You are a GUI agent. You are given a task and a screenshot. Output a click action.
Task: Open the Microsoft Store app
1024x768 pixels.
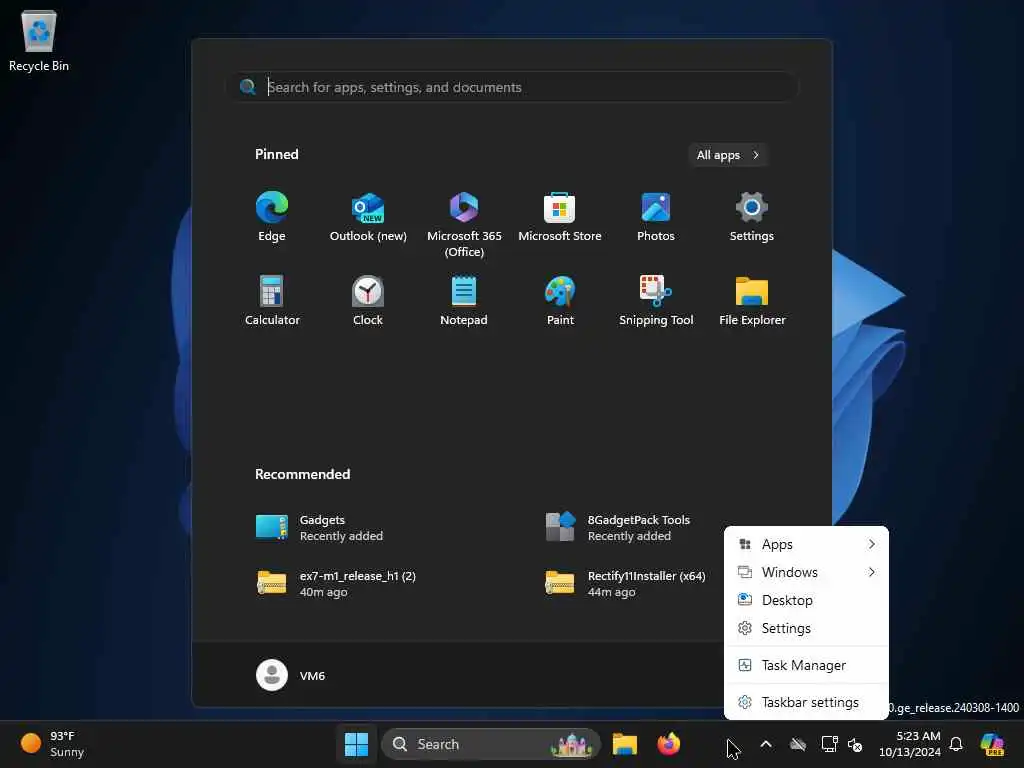[x=560, y=217]
